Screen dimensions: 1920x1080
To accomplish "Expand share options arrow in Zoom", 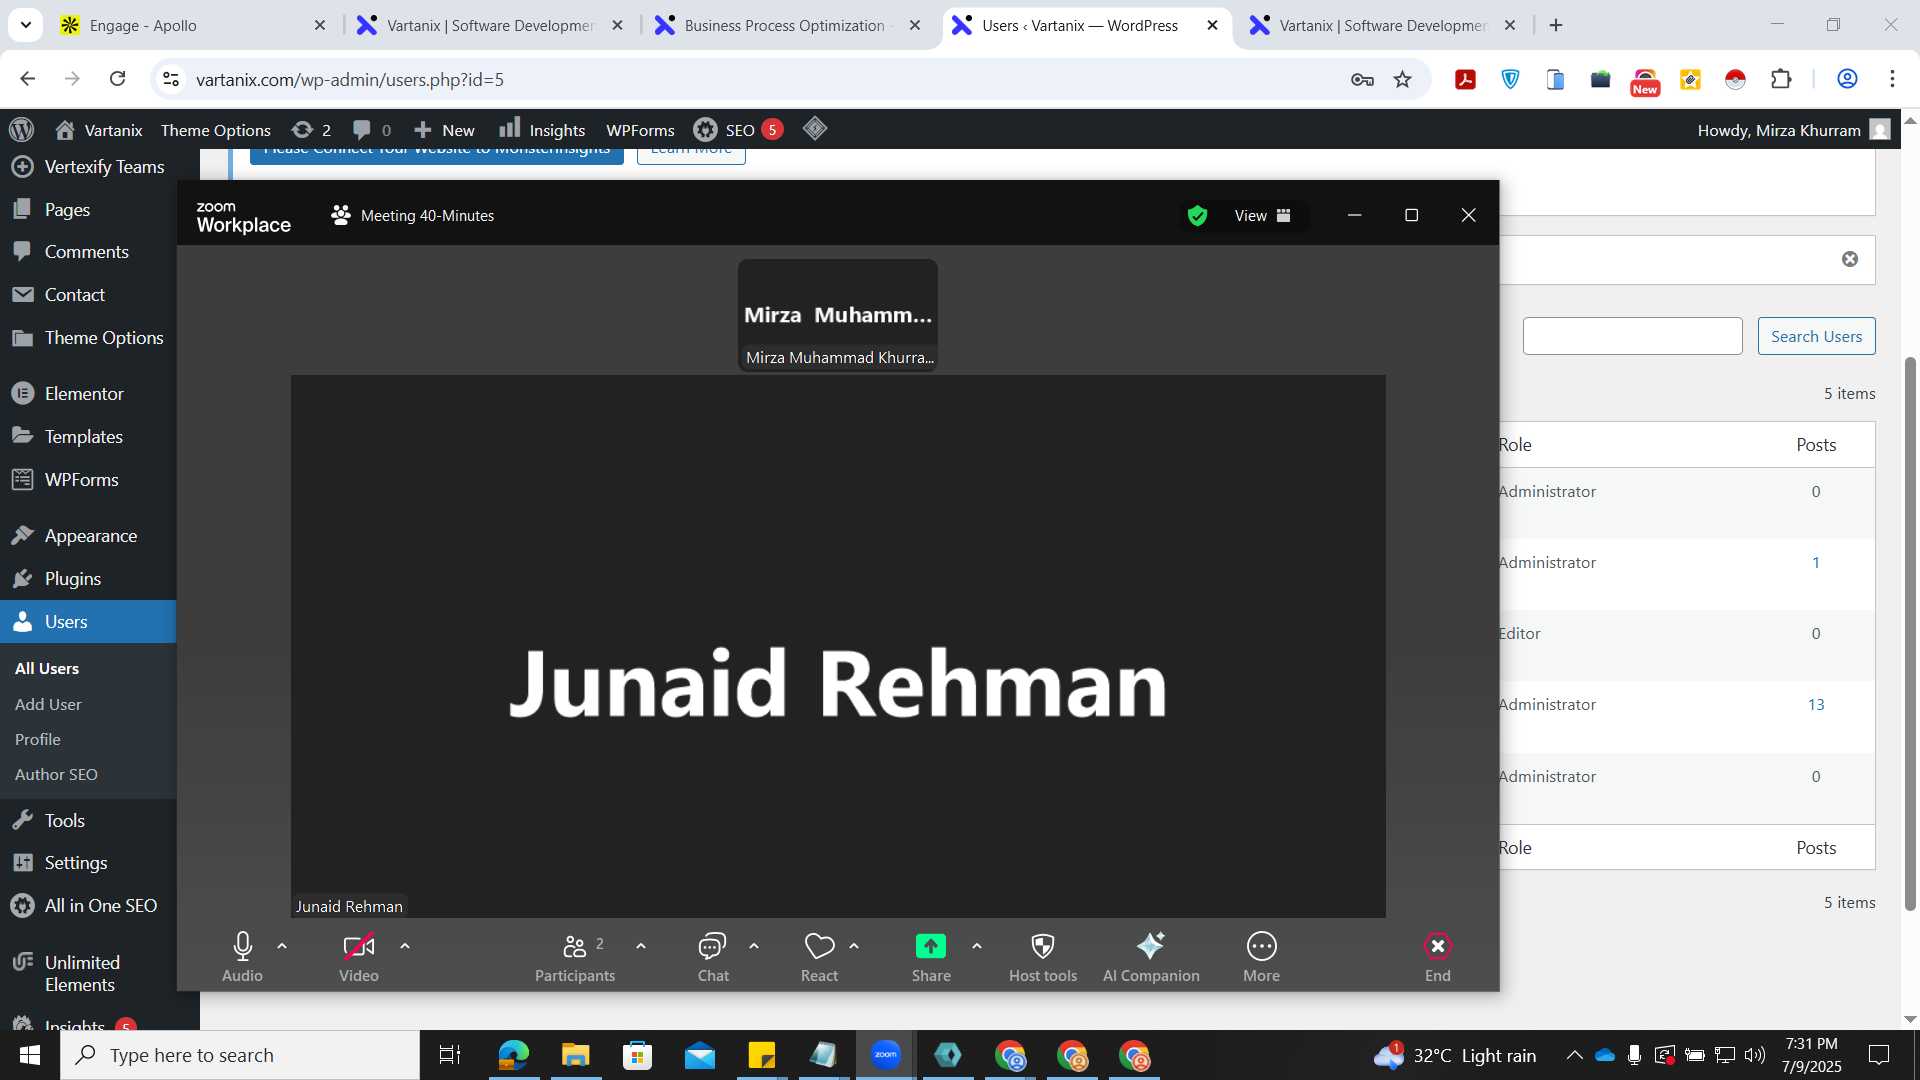I will click(x=977, y=946).
